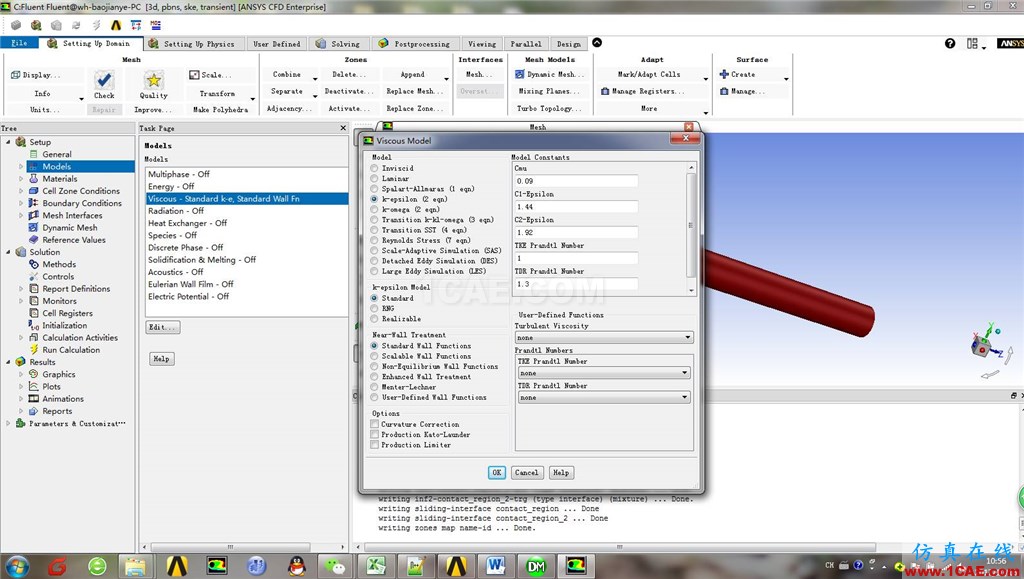Collapse the Solution tree node

click(x=8, y=252)
